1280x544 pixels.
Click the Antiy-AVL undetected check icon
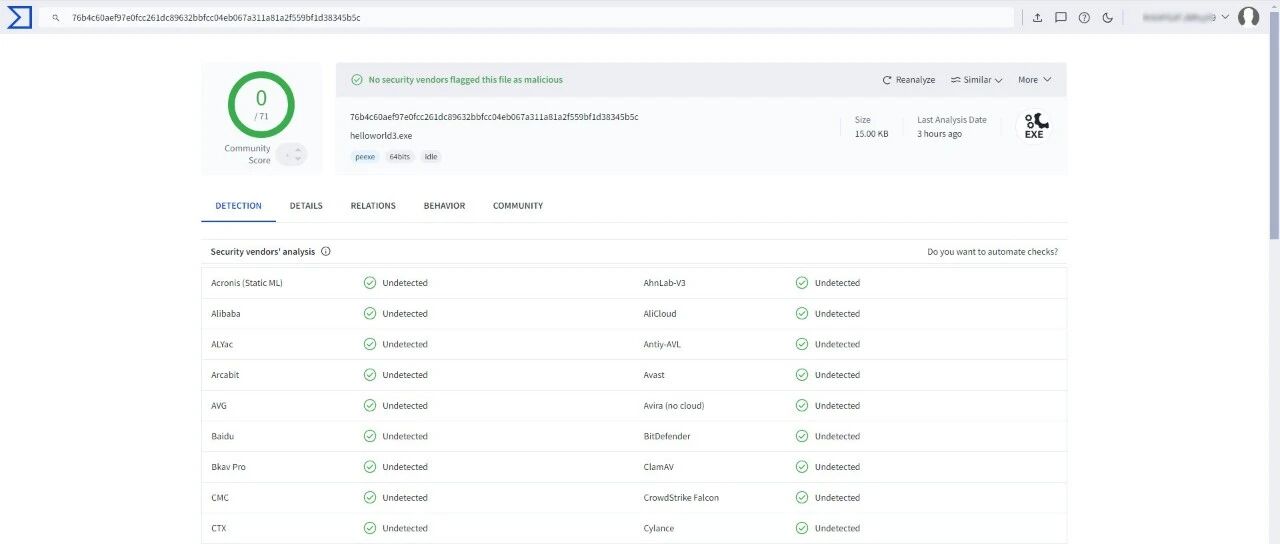[x=802, y=344]
